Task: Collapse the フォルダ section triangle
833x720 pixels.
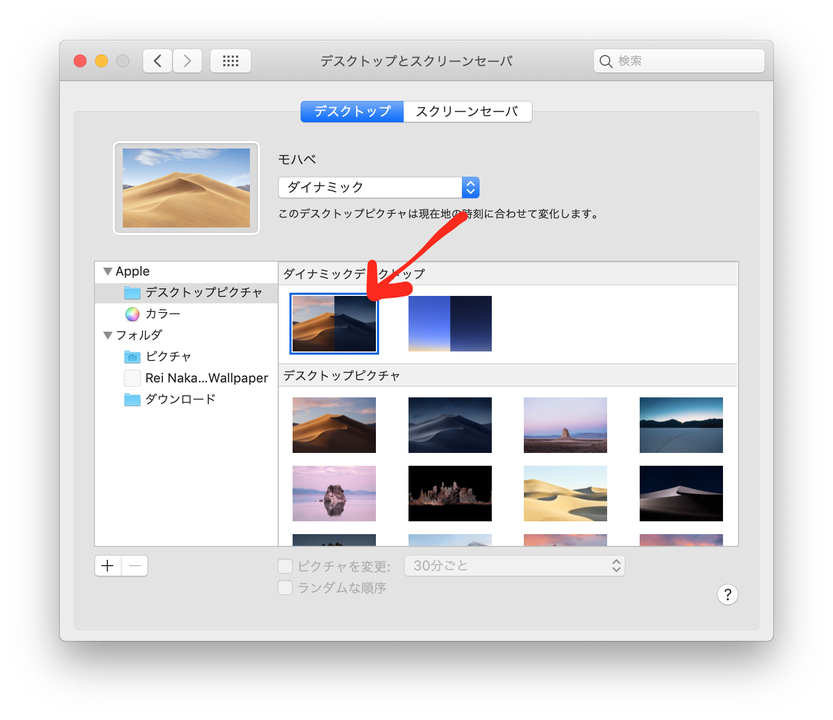Action: (x=108, y=335)
